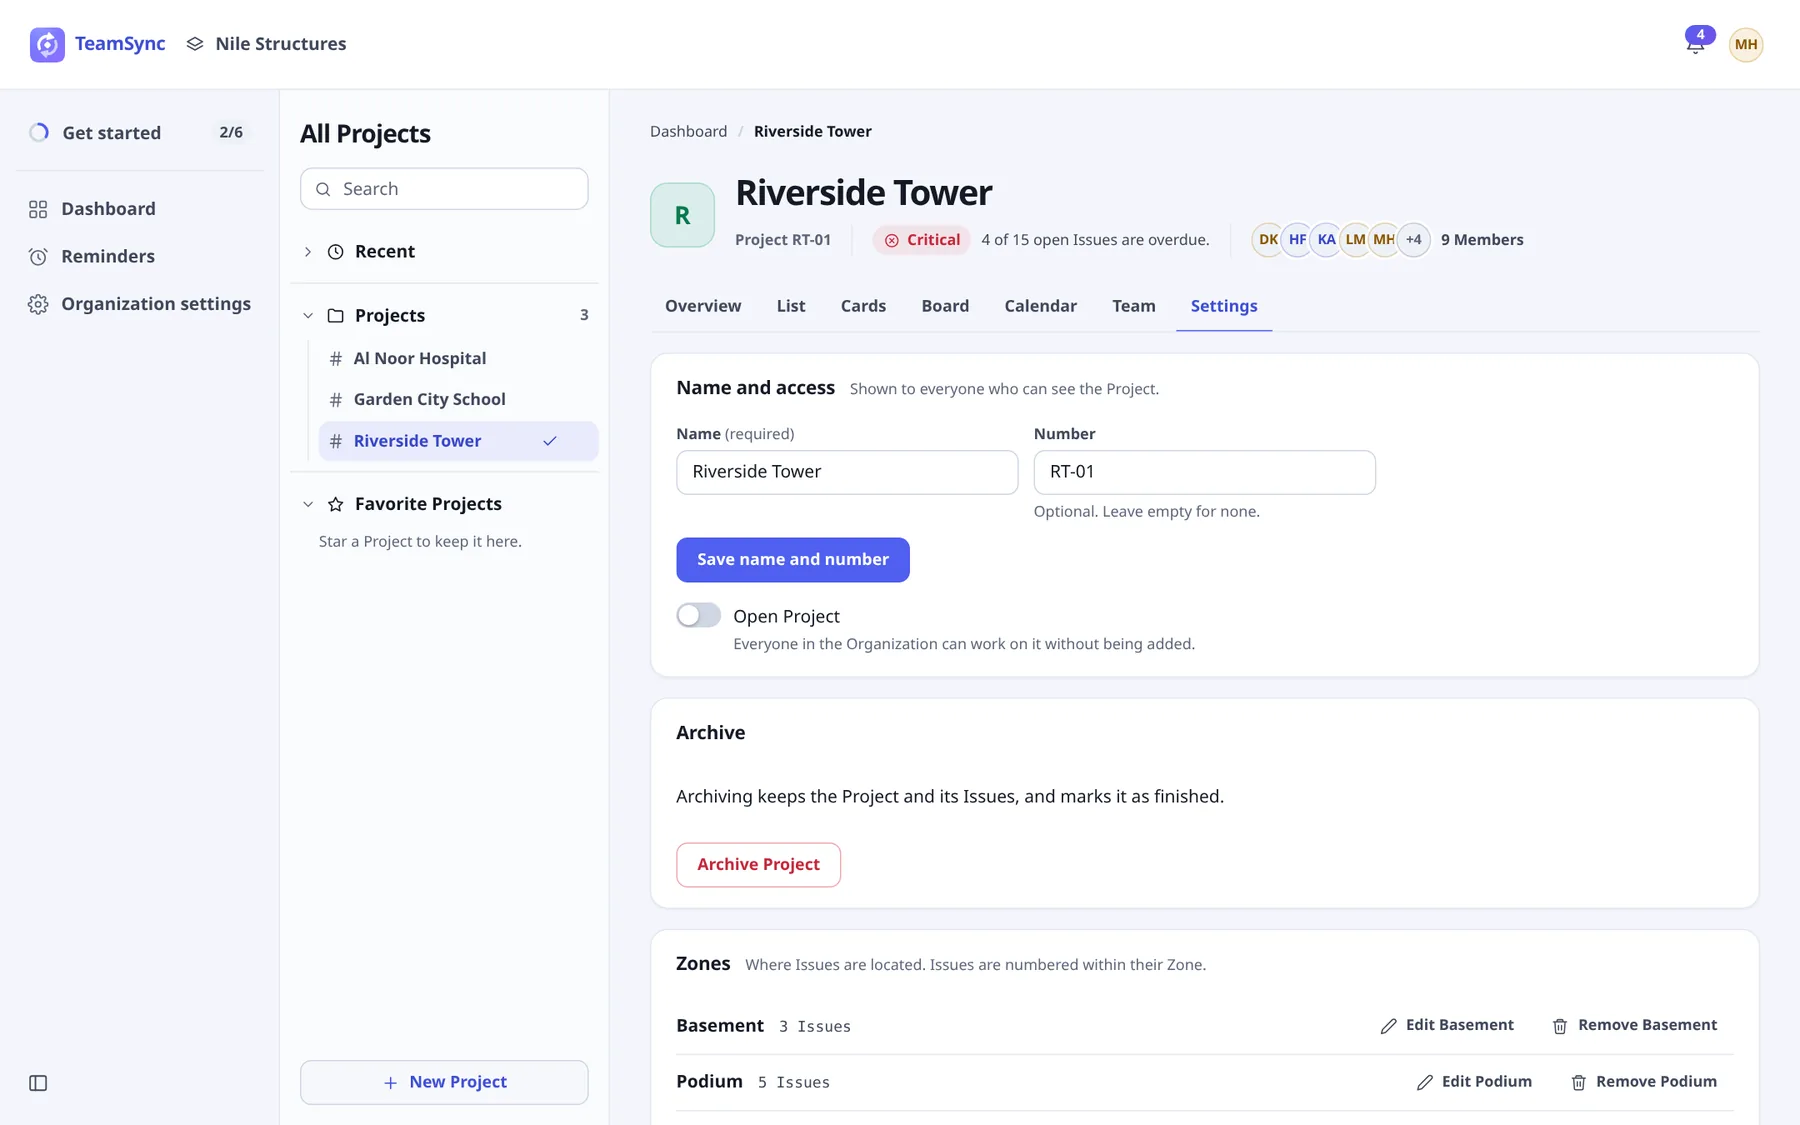Image resolution: width=1800 pixels, height=1125 pixels.
Task: Click the New Project button
Action: point(444,1082)
